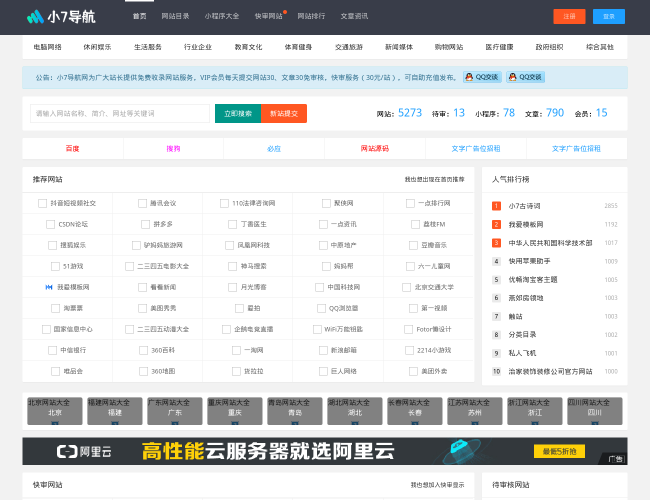Focus the website search input field
Image resolution: width=650 pixels, height=500 pixels.
120,114
